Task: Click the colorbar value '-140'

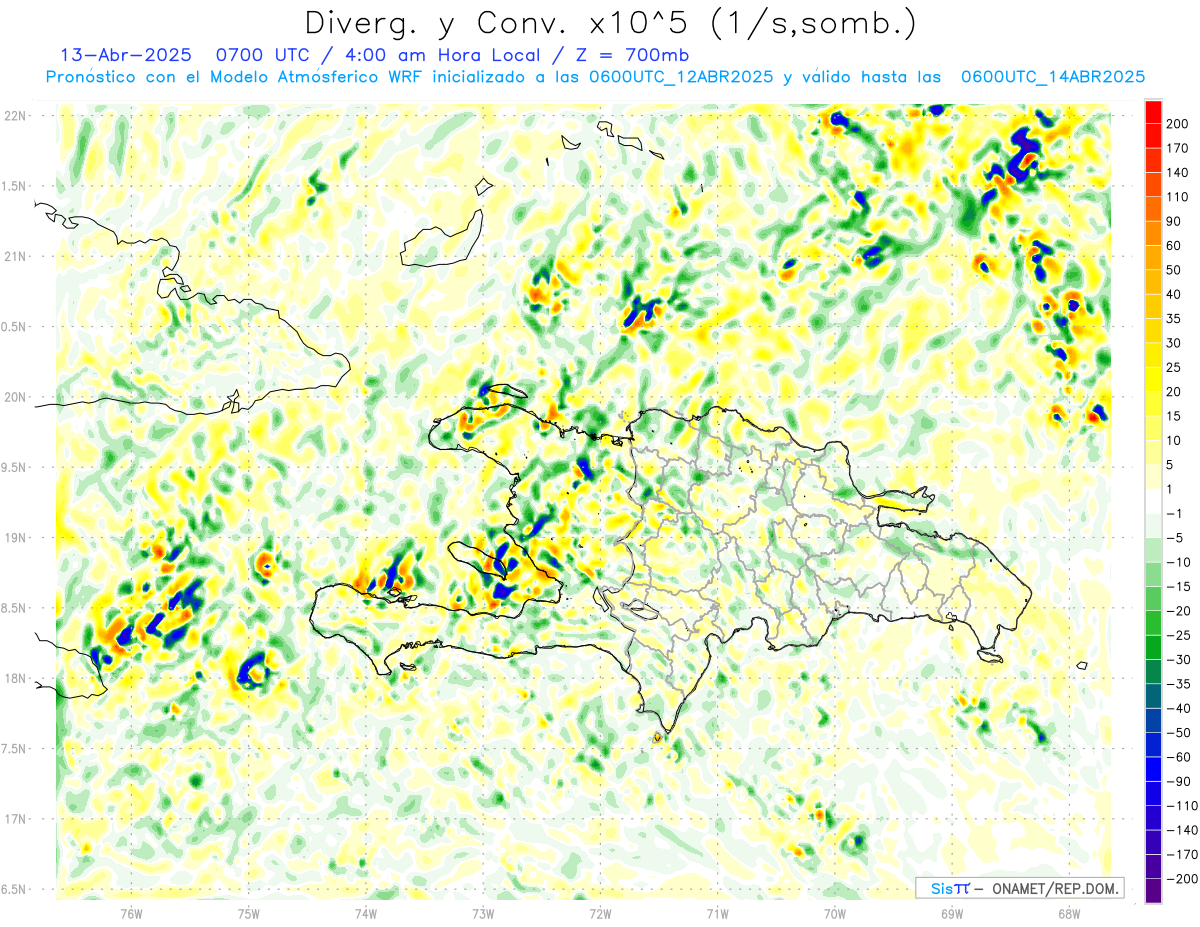Action: (x=1181, y=829)
